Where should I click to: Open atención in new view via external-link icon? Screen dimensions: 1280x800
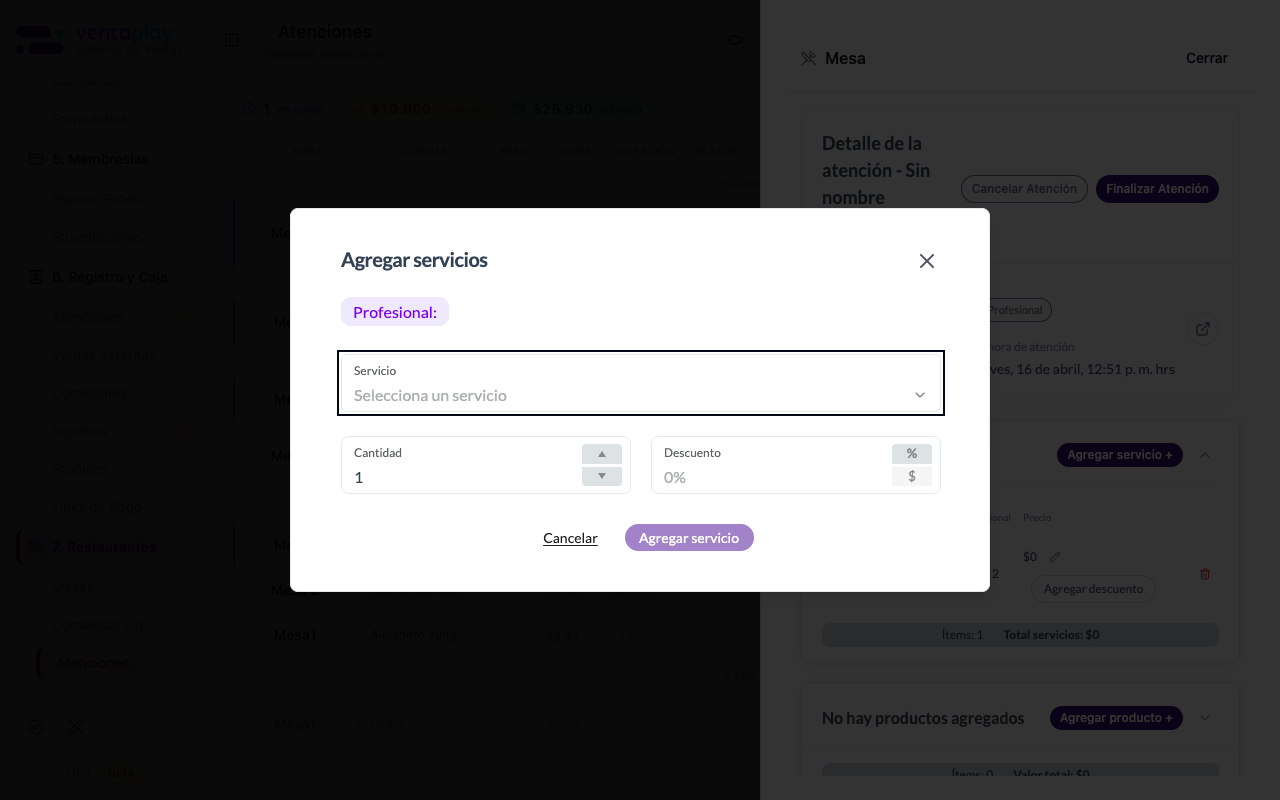pos(1202,328)
